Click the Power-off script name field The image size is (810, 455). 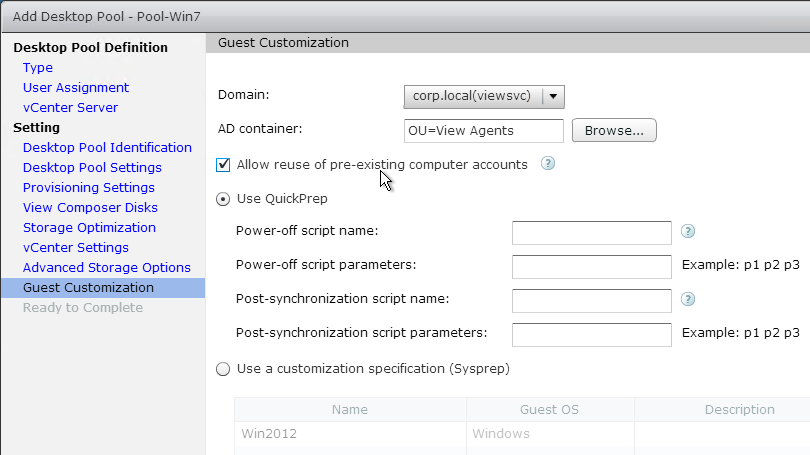pyautogui.click(x=591, y=233)
